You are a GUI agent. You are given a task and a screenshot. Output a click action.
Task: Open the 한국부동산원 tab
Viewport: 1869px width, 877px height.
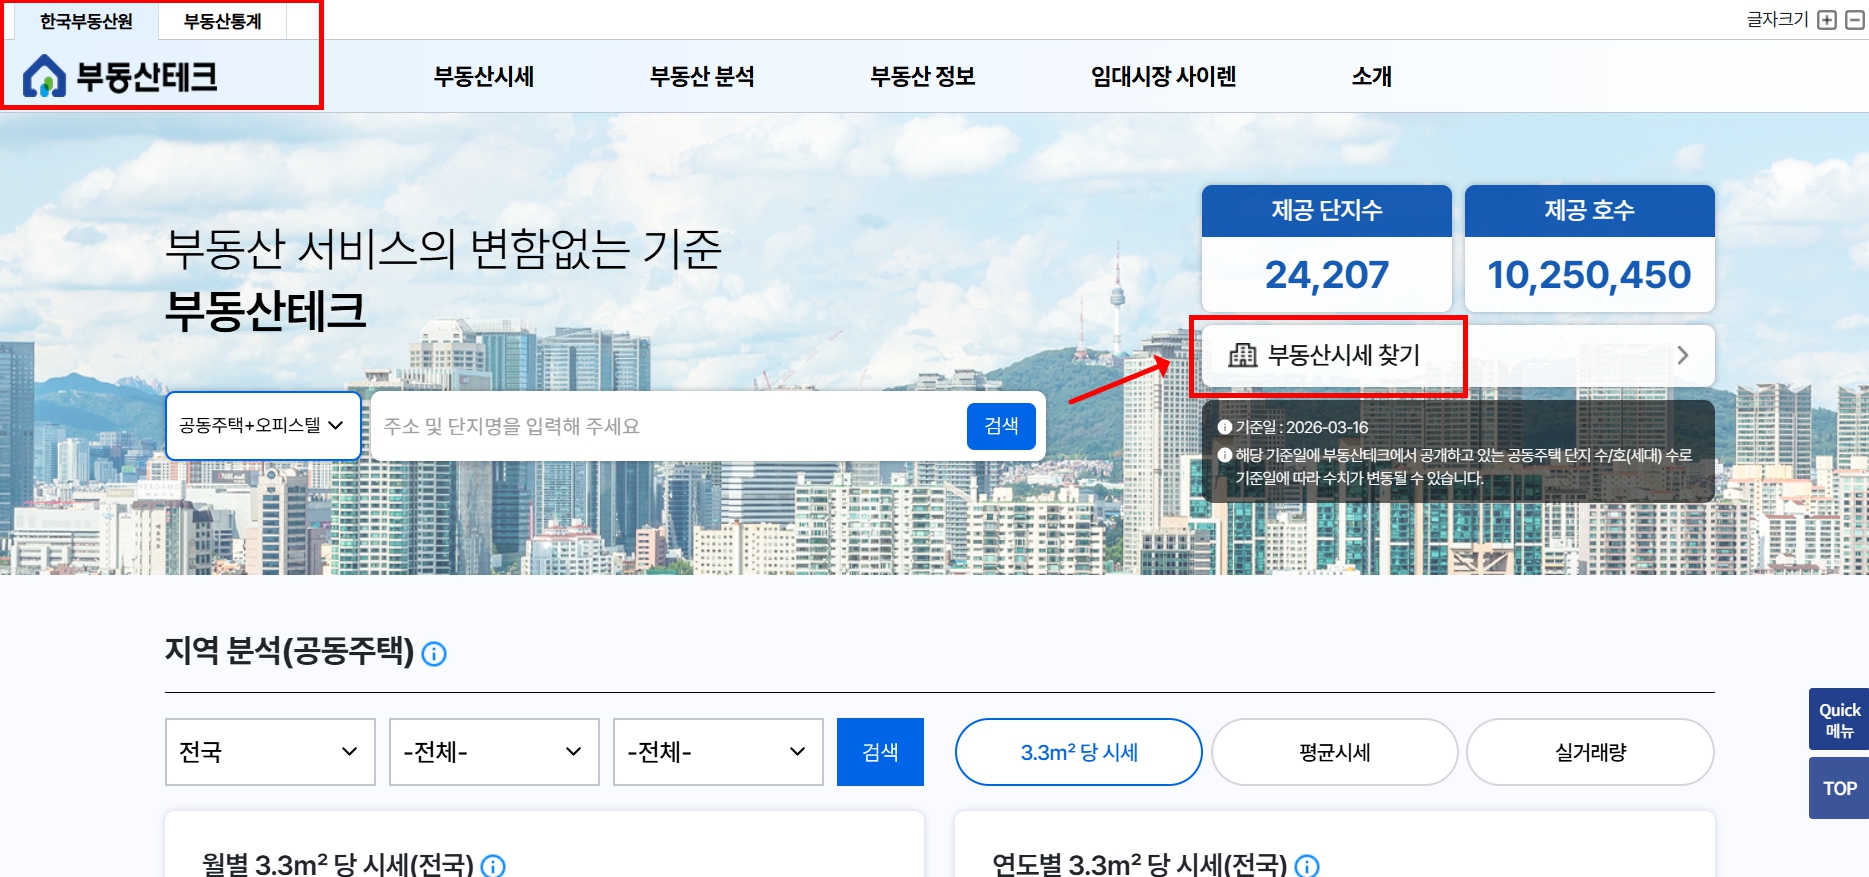(x=86, y=21)
